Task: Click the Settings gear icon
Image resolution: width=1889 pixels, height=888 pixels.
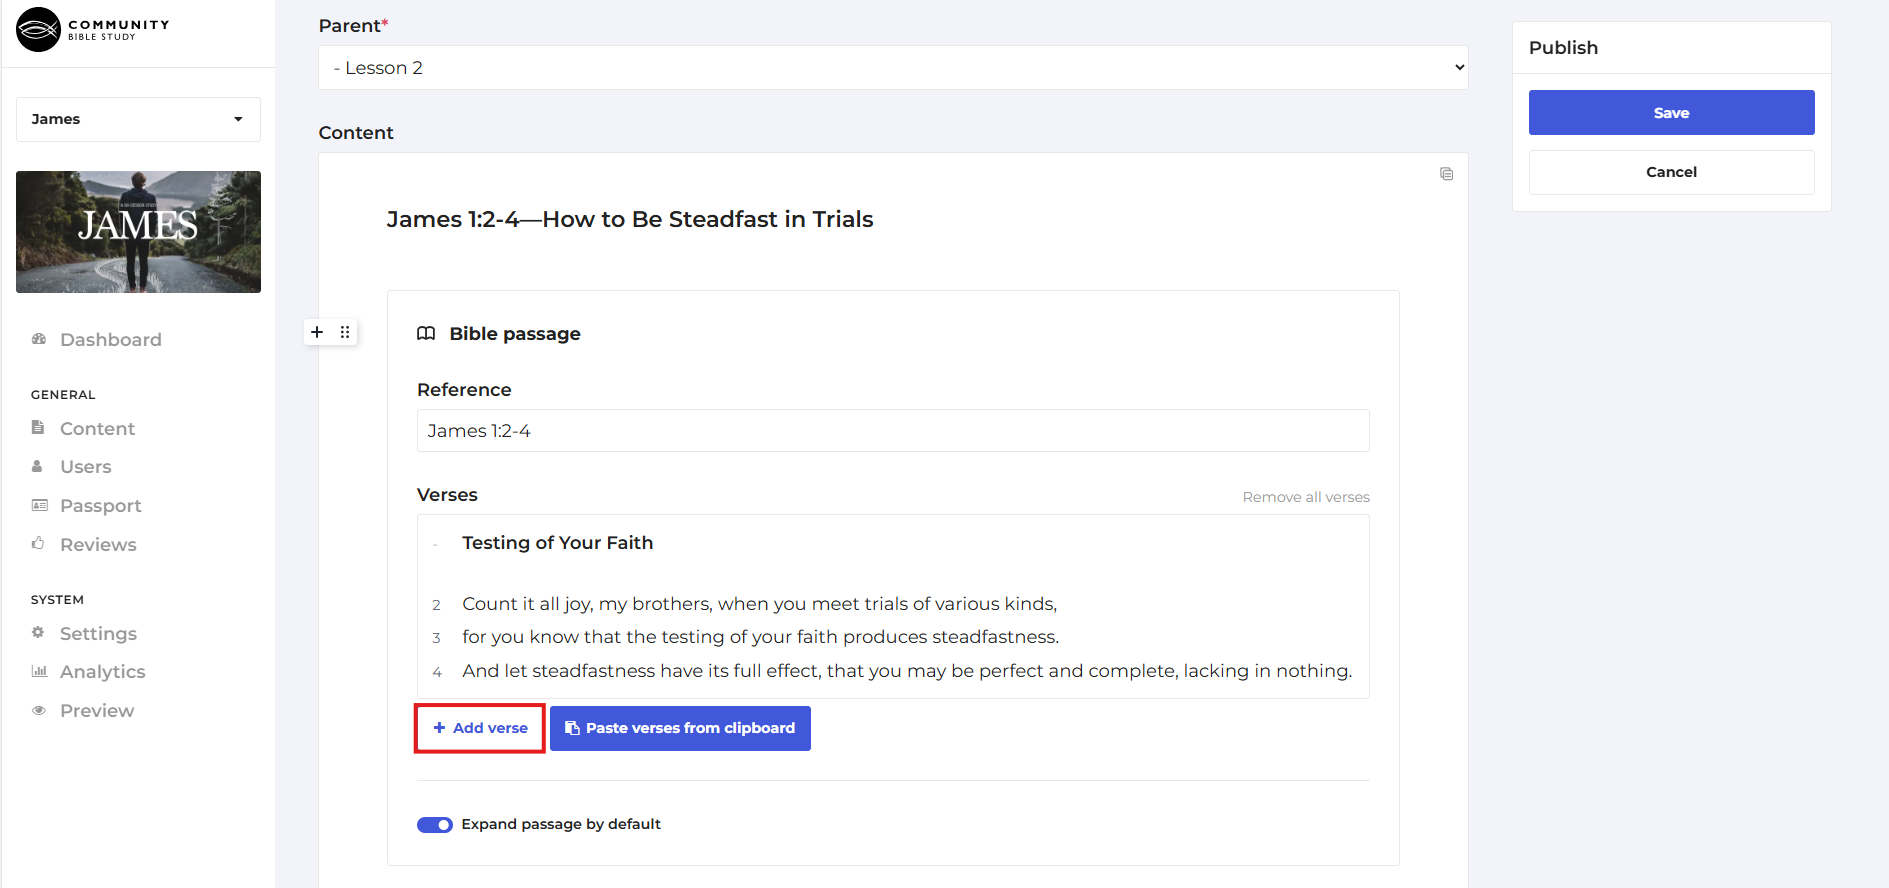Action: tap(39, 633)
